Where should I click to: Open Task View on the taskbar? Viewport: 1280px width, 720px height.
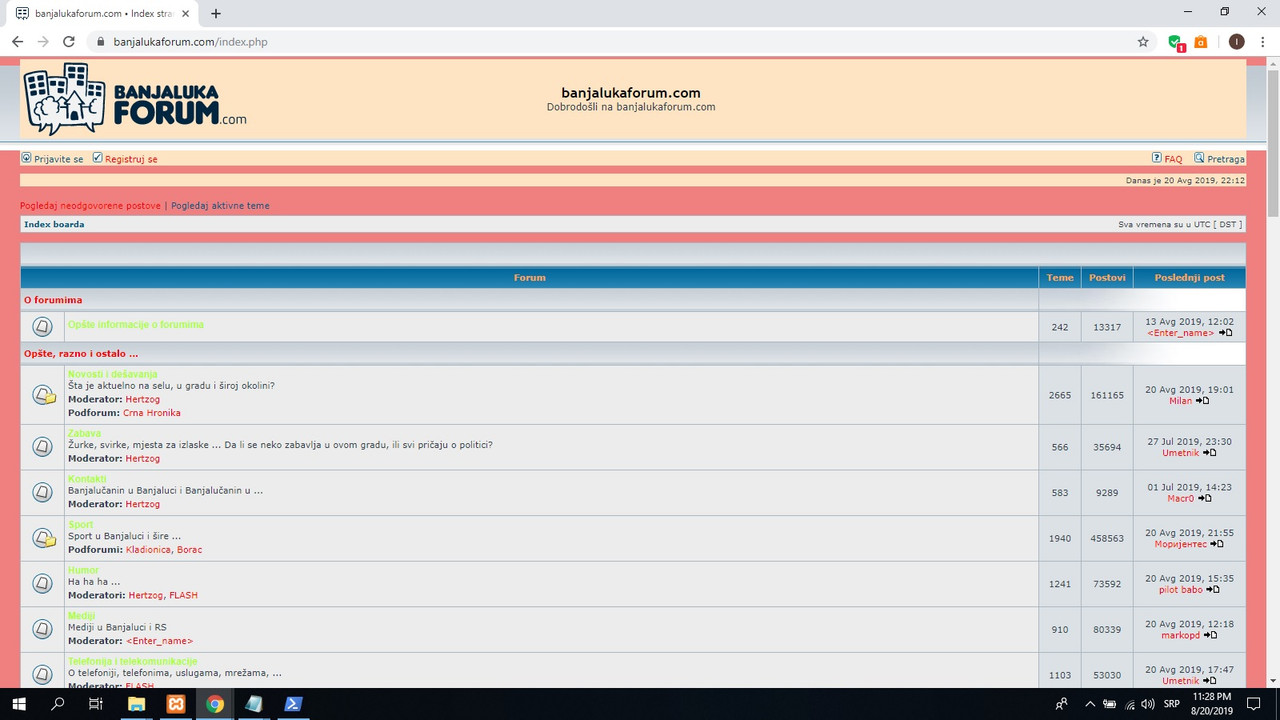click(x=97, y=704)
